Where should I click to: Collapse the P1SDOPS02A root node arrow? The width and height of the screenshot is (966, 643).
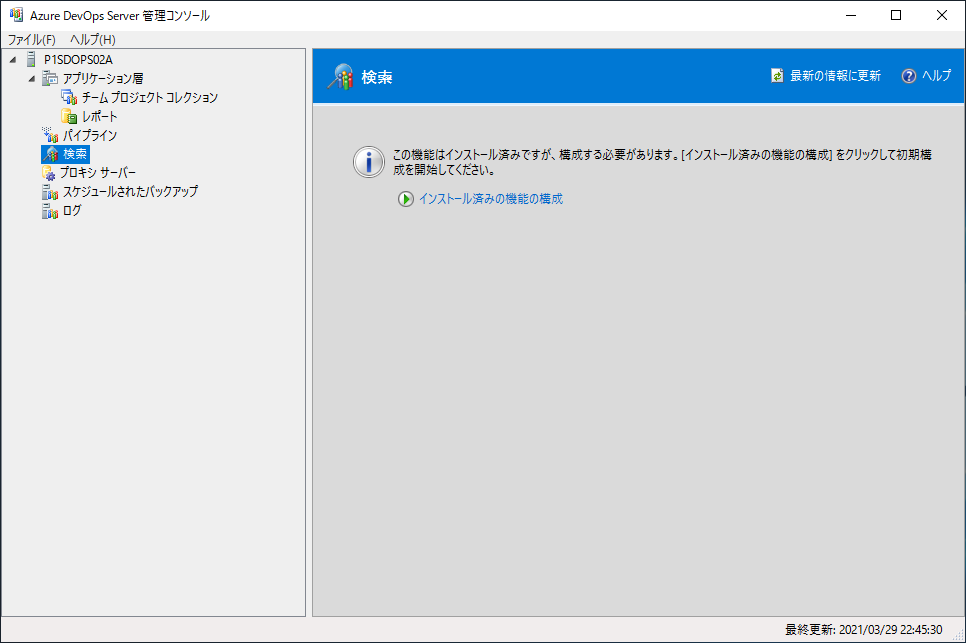click(x=12, y=60)
